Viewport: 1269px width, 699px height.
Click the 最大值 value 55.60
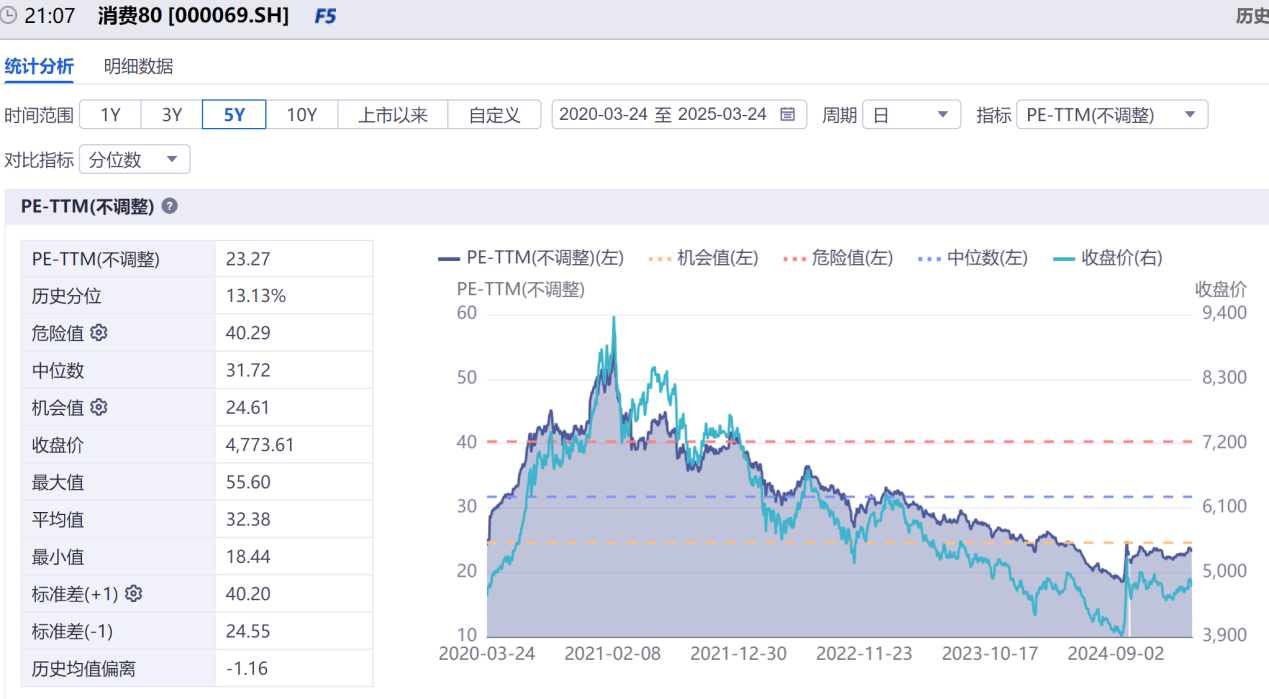click(x=248, y=482)
